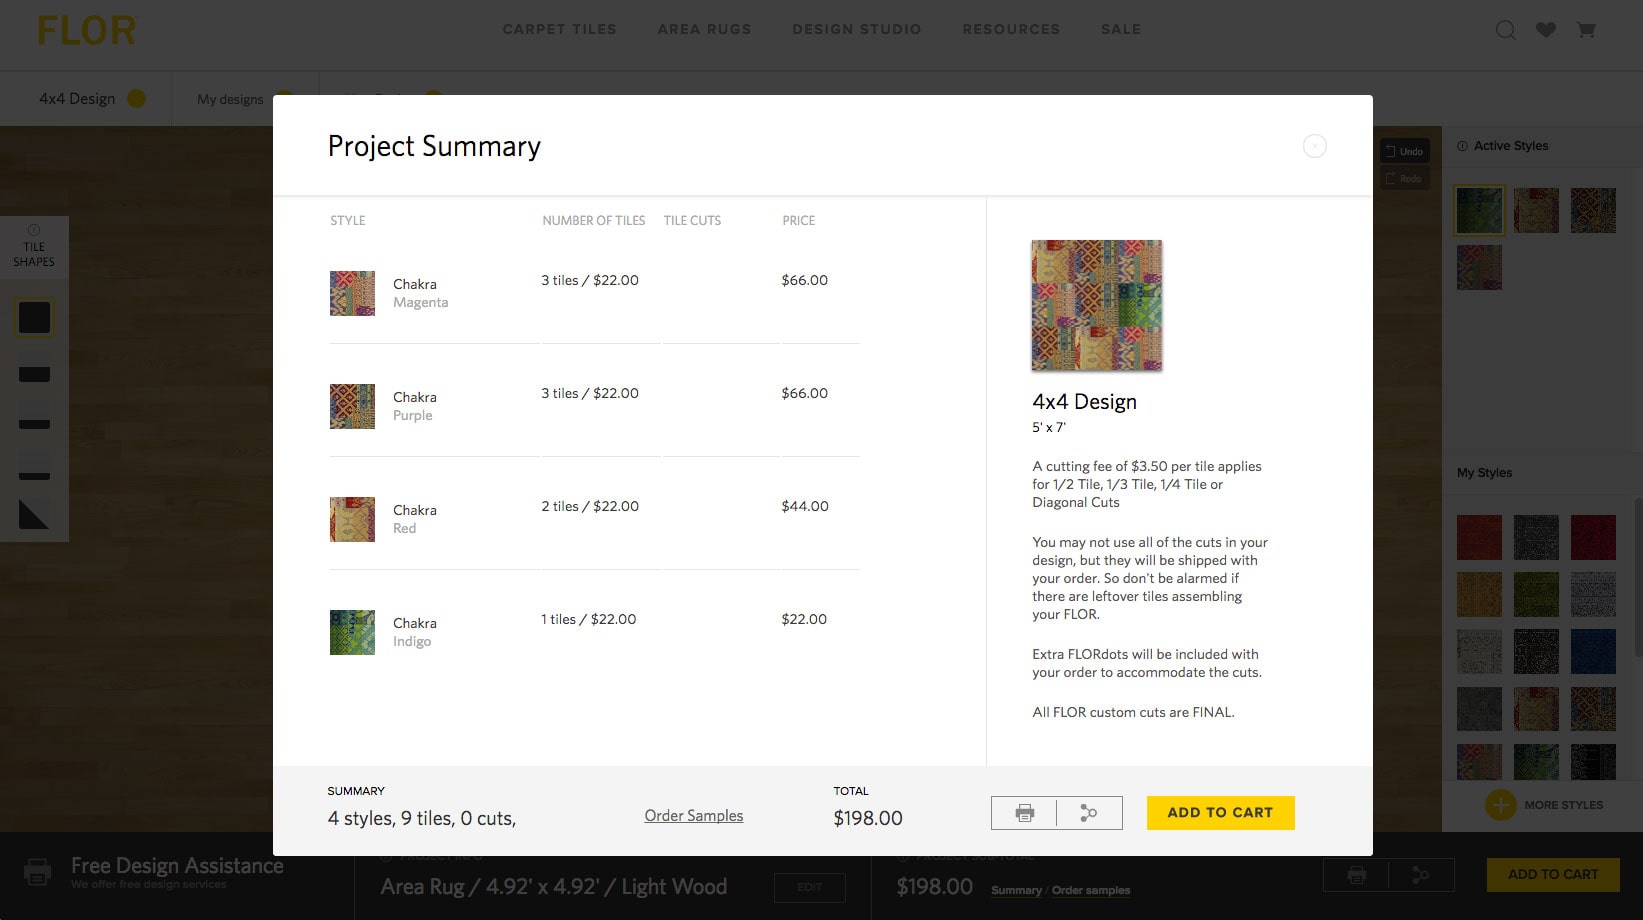Open the Free Design Assistance link

(x=177, y=866)
